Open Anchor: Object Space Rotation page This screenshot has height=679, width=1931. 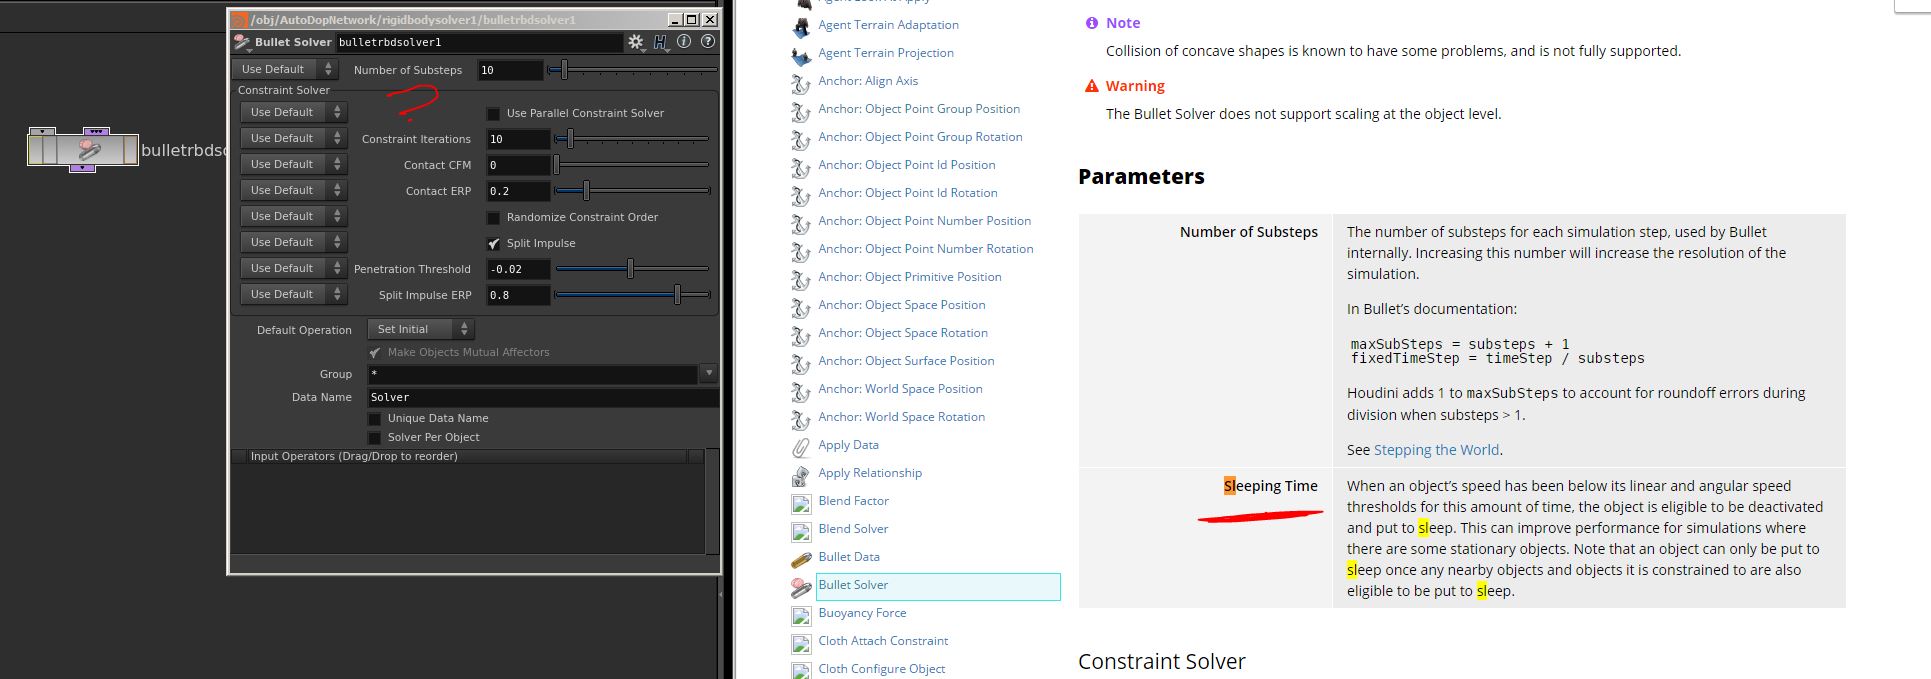pyautogui.click(x=903, y=333)
